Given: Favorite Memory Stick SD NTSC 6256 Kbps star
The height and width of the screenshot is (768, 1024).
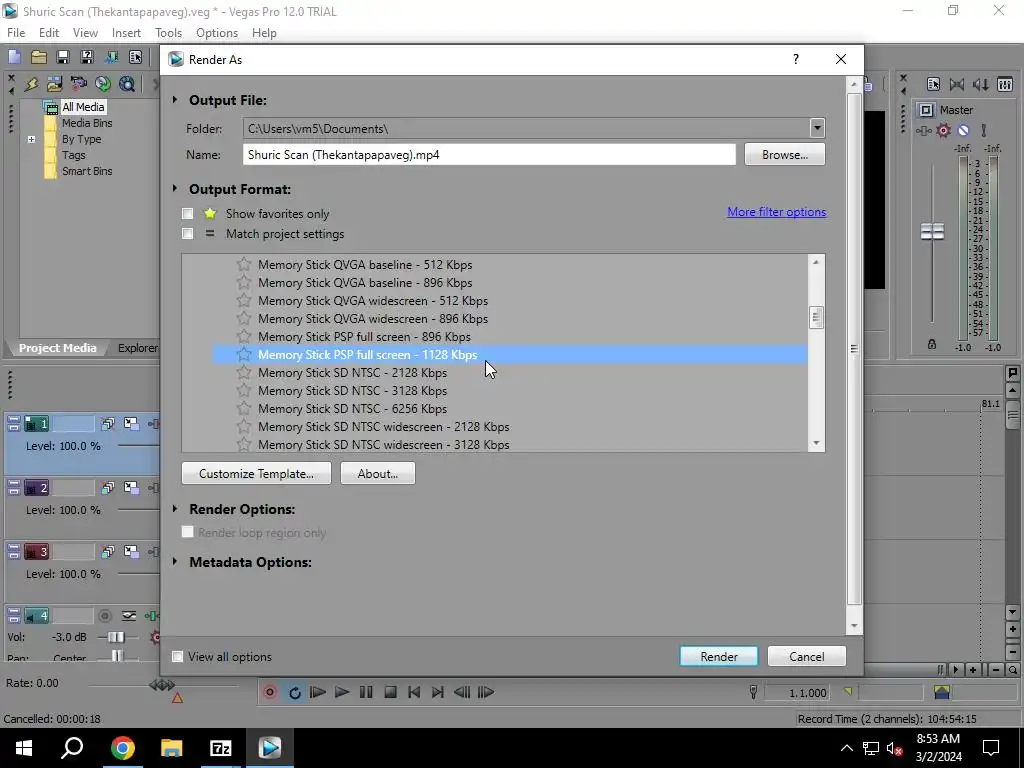Looking at the screenshot, I should 244,408.
